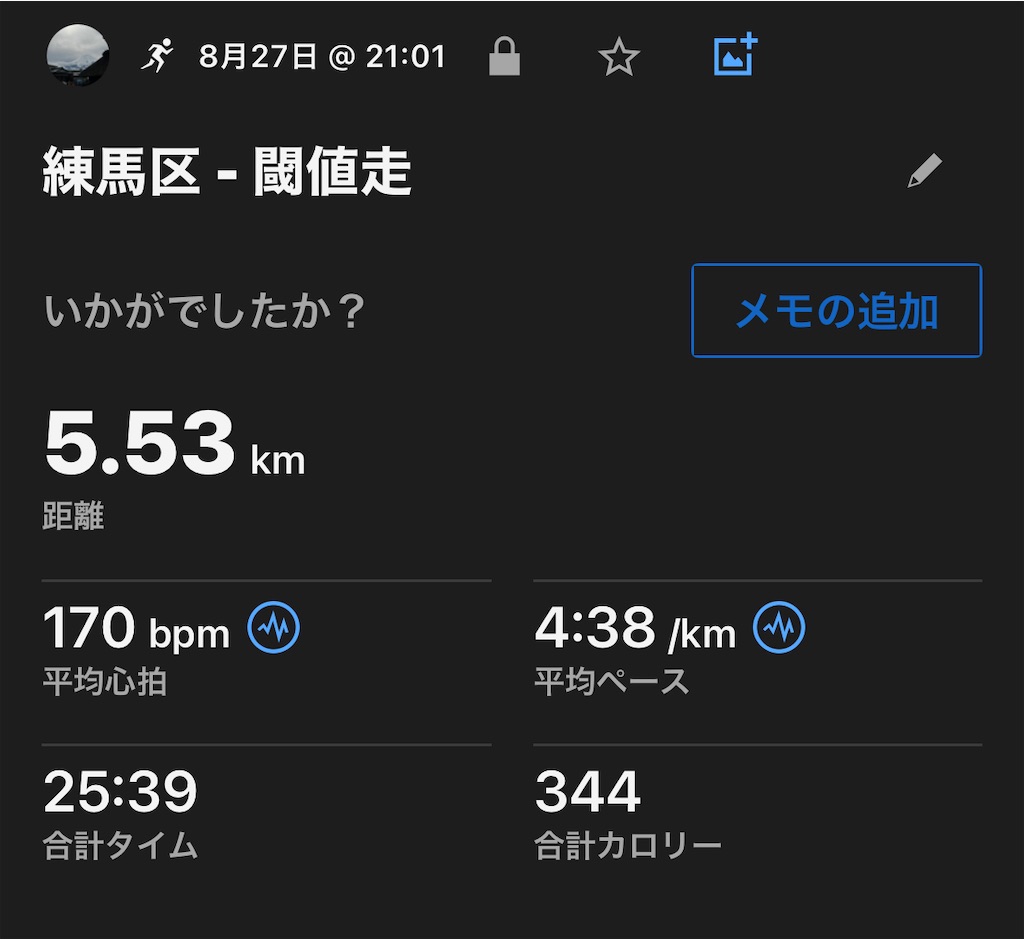Select the 練馬区 - 閾値走 activity title

click(227, 172)
